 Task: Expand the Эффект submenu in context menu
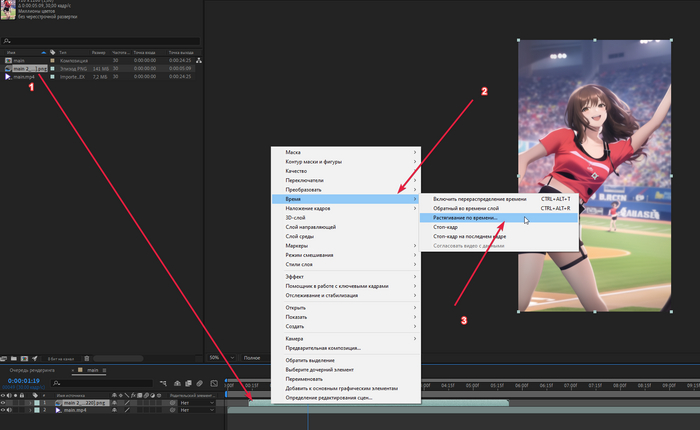coord(344,275)
